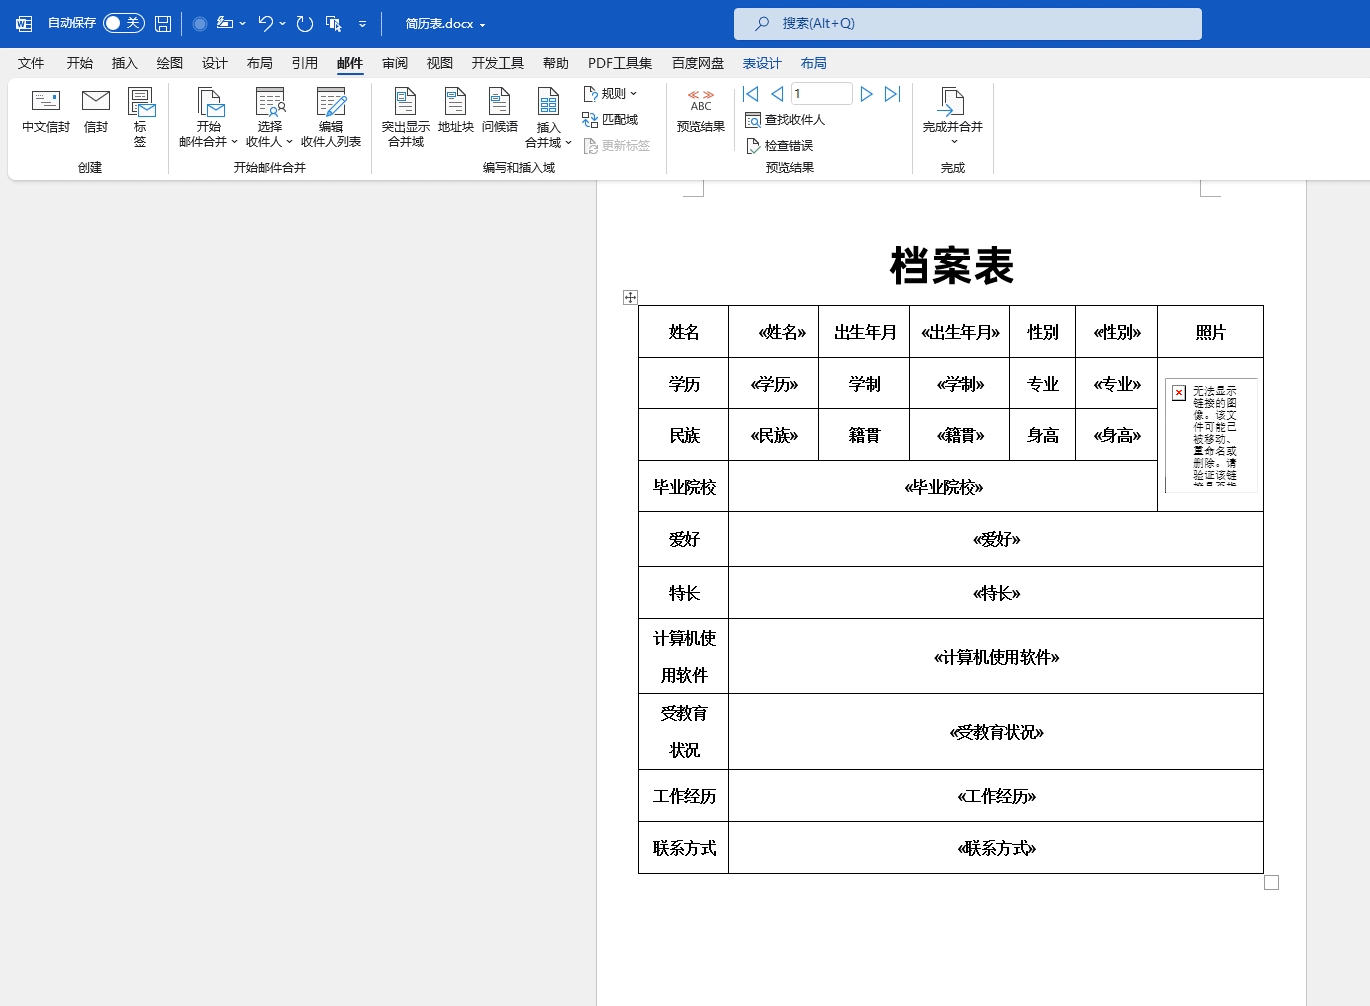The image size is (1370, 1006).
Task: Go to next record icon
Action: coord(866,94)
